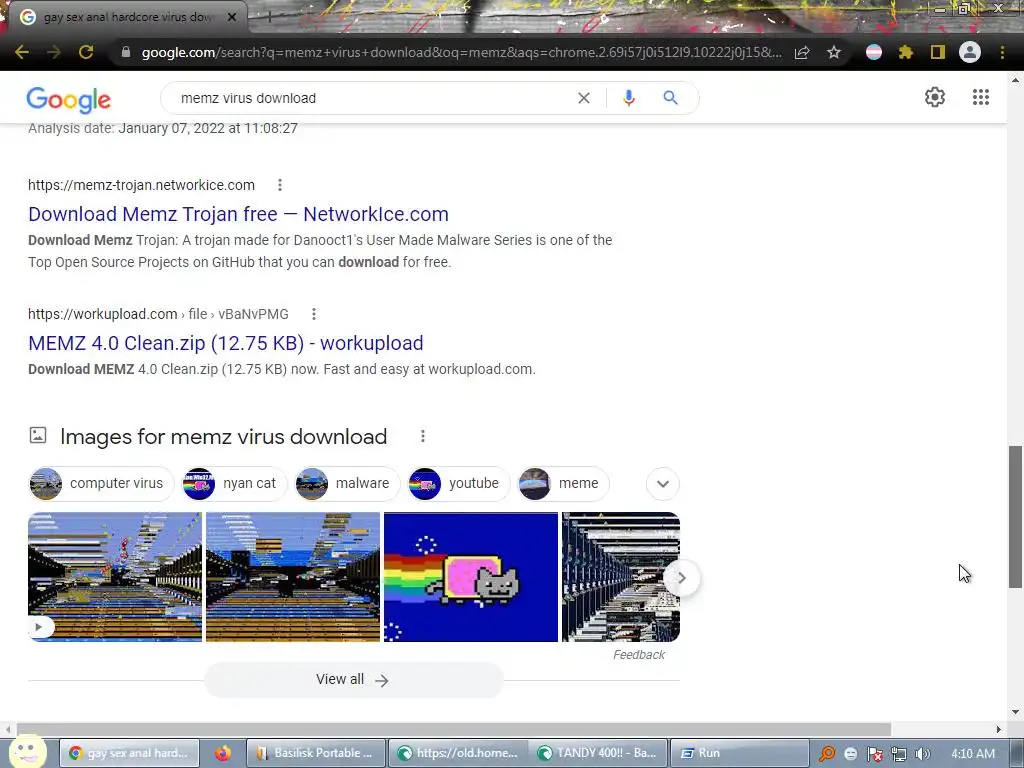Click the Feedback link
This screenshot has width=1024, height=768.
pos(639,655)
